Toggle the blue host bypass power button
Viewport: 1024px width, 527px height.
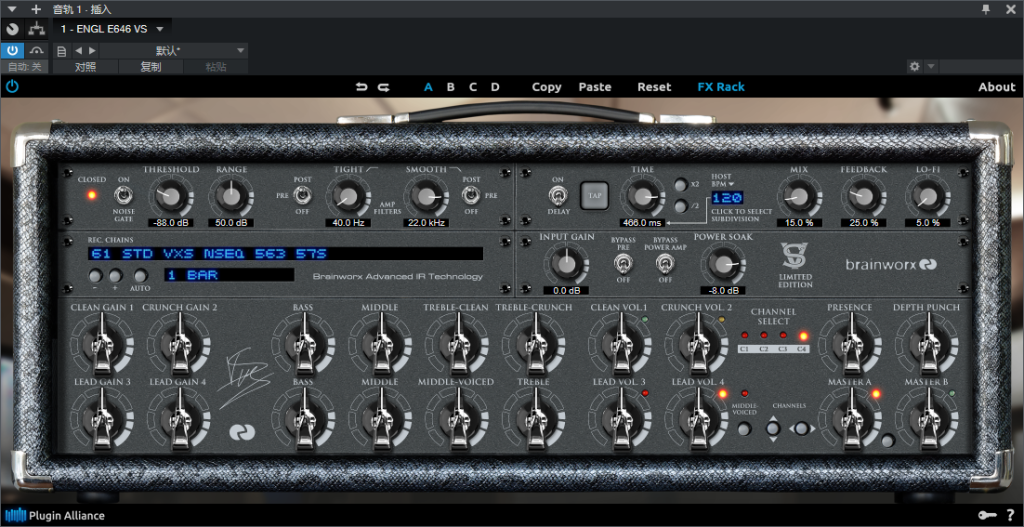[x=12, y=50]
